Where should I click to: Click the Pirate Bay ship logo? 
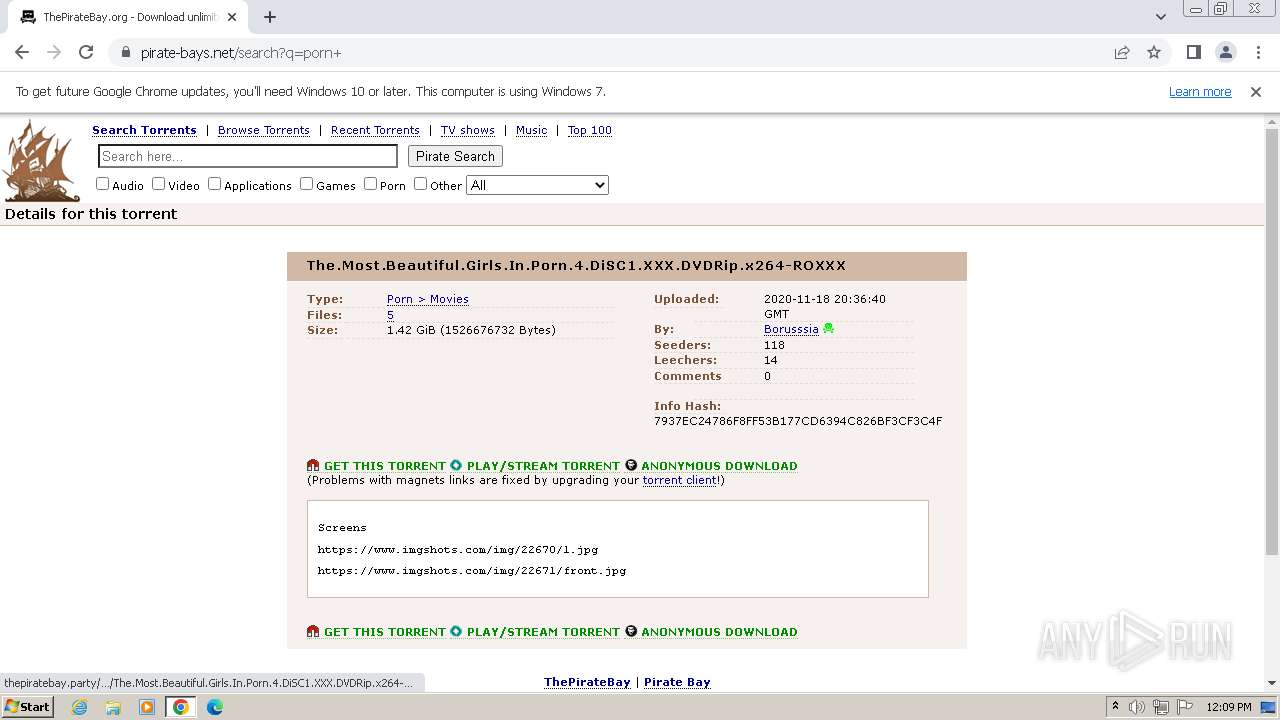pyautogui.click(x=41, y=160)
